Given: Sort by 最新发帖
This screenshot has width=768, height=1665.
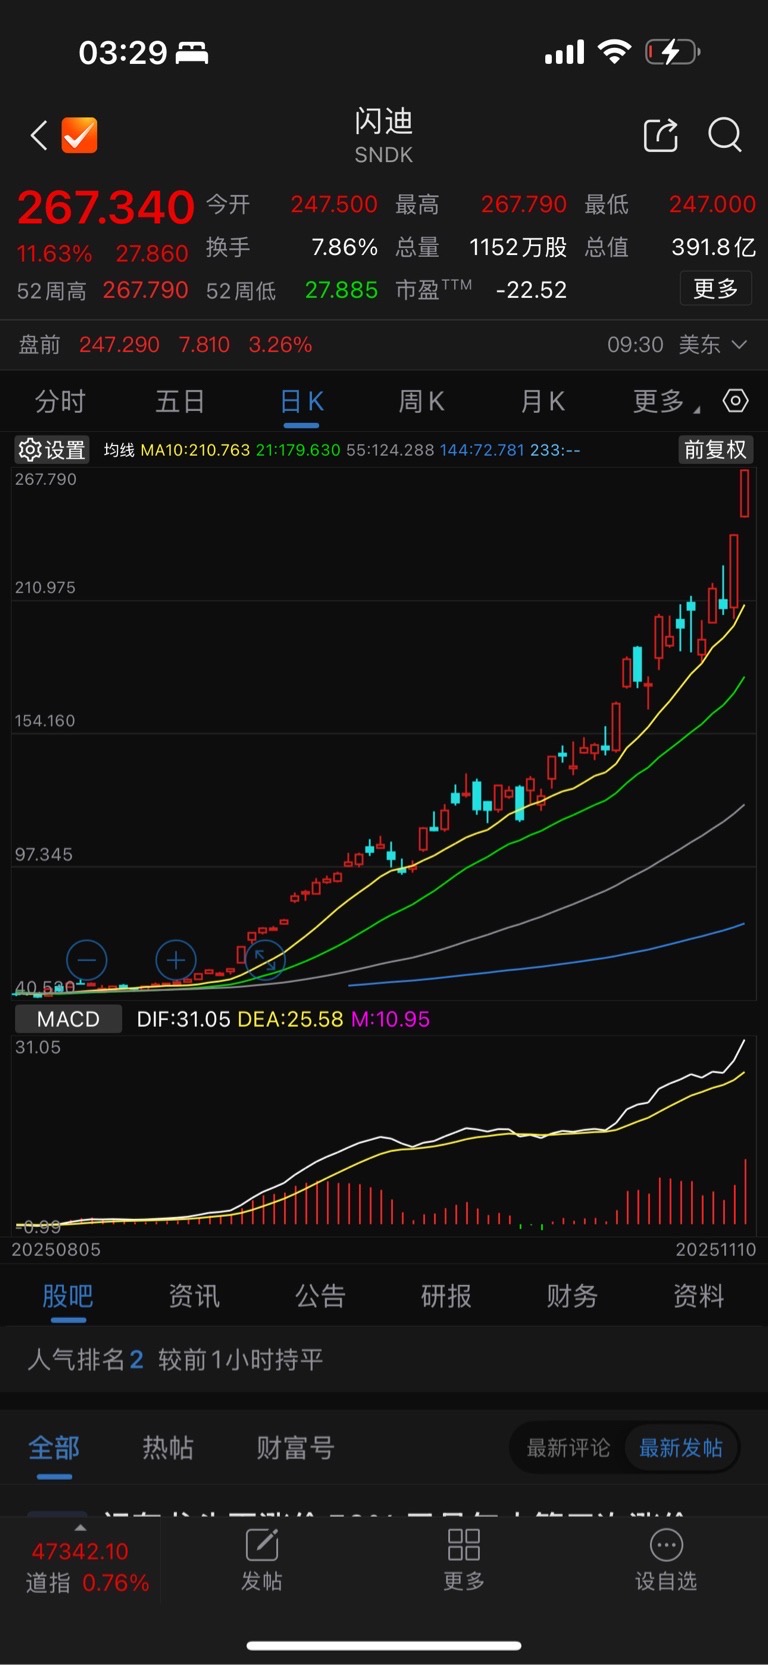Looking at the screenshot, I should (x=681, y=1448).
